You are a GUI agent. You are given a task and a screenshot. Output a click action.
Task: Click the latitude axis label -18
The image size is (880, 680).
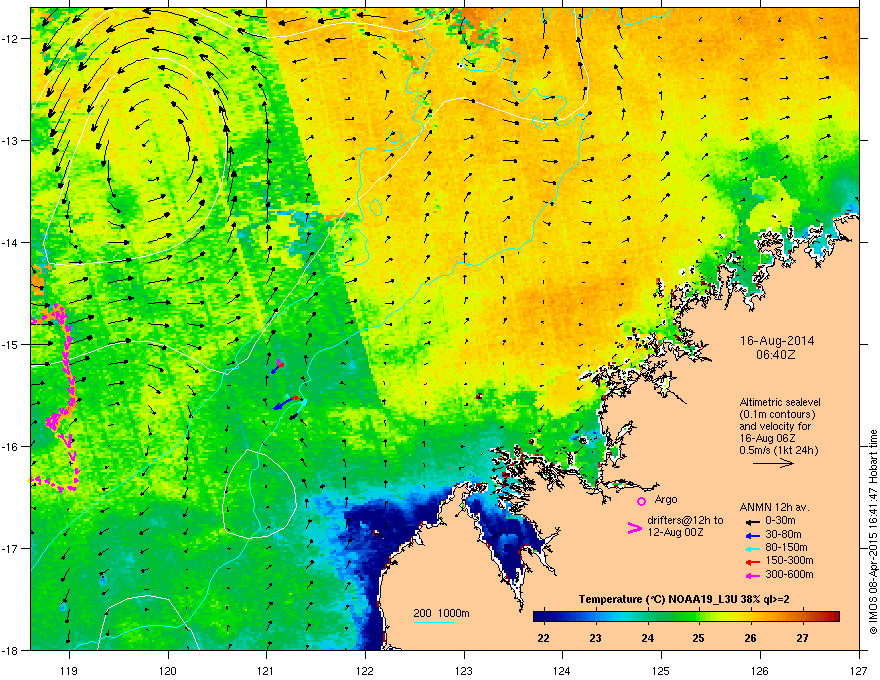pos(10,650)
